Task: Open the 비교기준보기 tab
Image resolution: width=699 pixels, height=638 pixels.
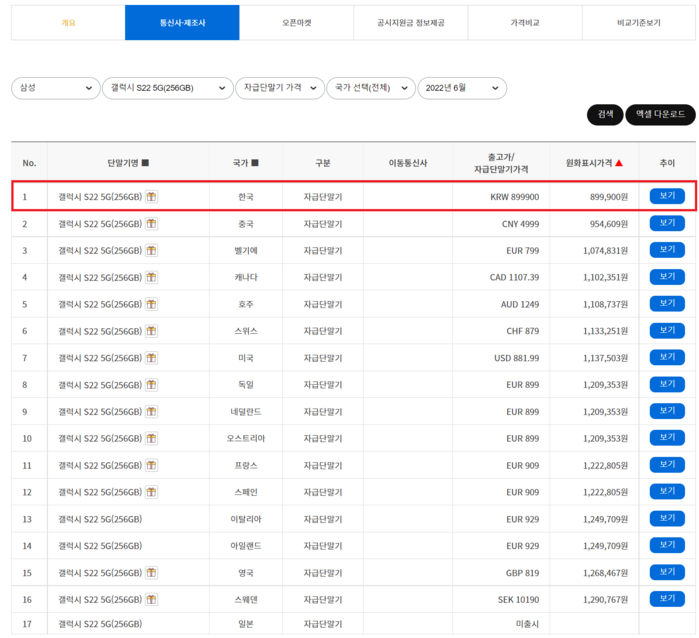Action: [639, 23]
